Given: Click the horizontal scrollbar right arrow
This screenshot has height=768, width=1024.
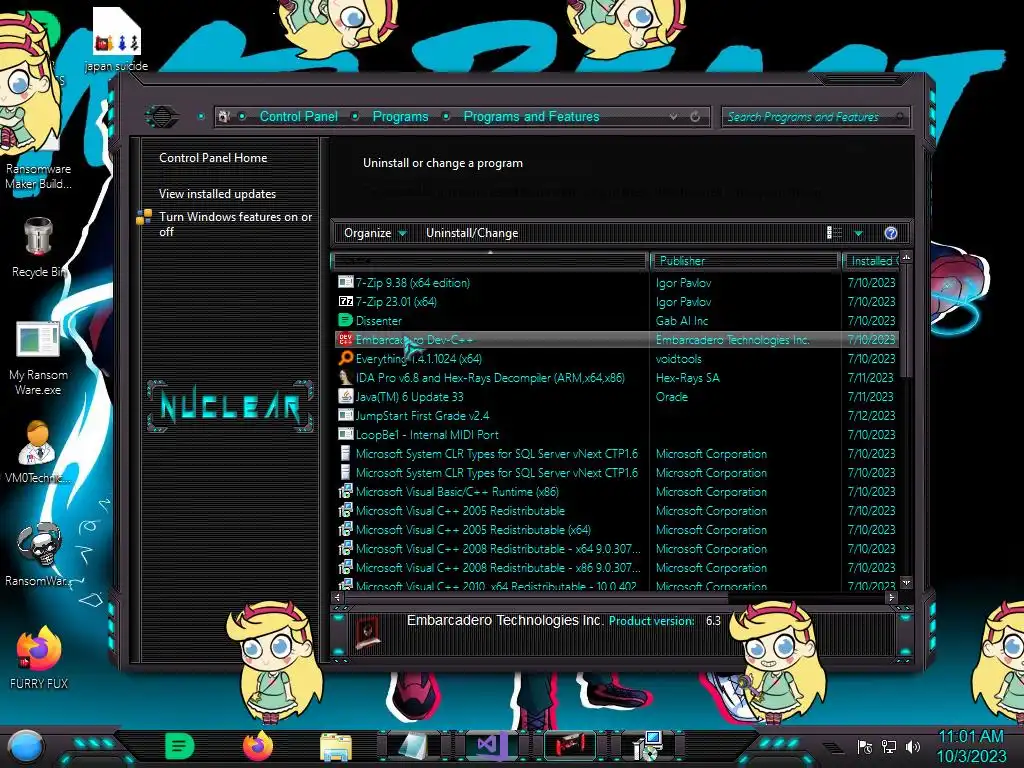Looking at the screenshot, I should 891,597.
